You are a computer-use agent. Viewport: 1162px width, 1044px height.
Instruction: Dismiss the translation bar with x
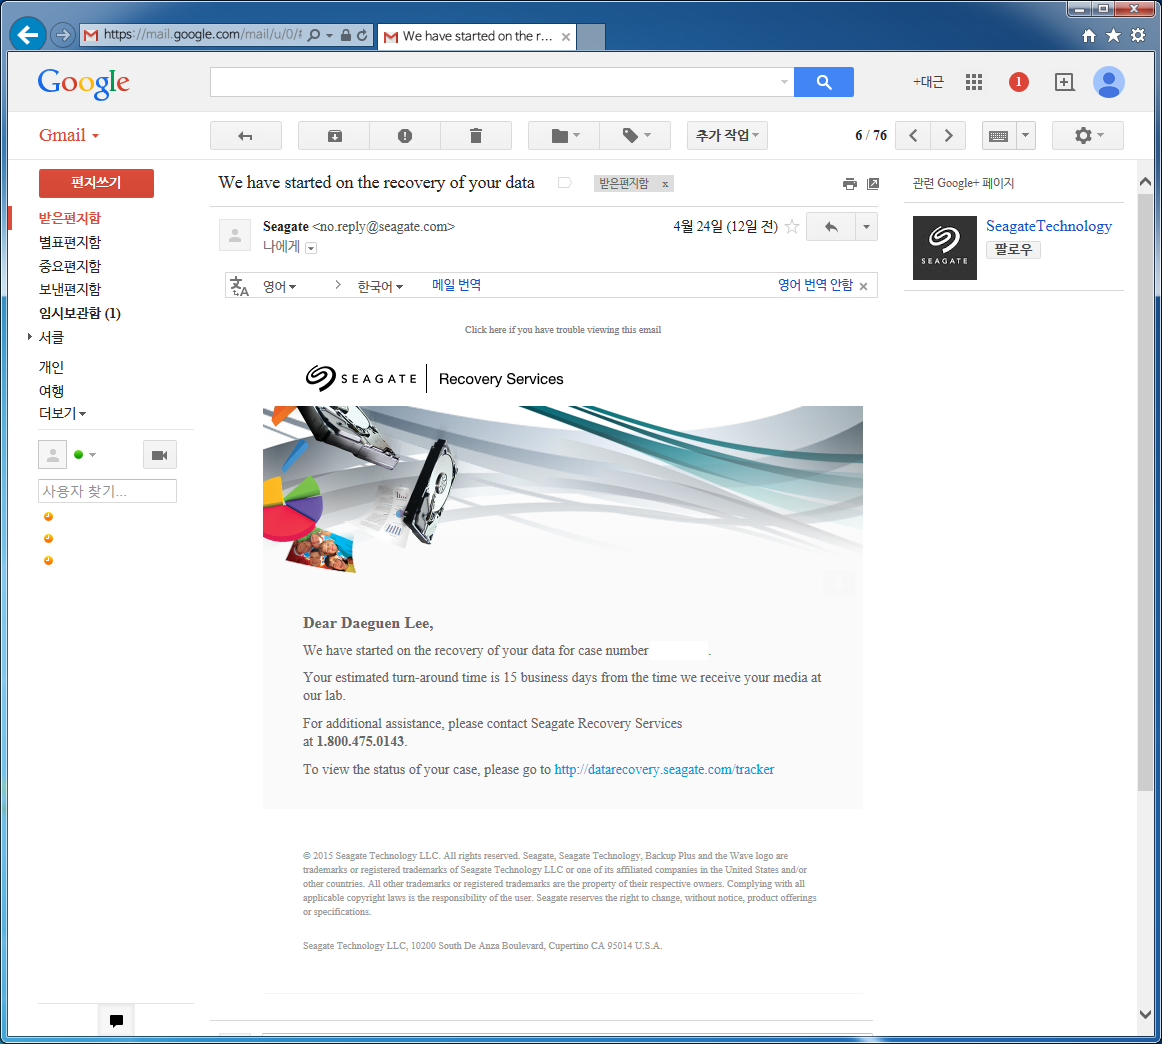pyautogui.click(x=863, y=287)
